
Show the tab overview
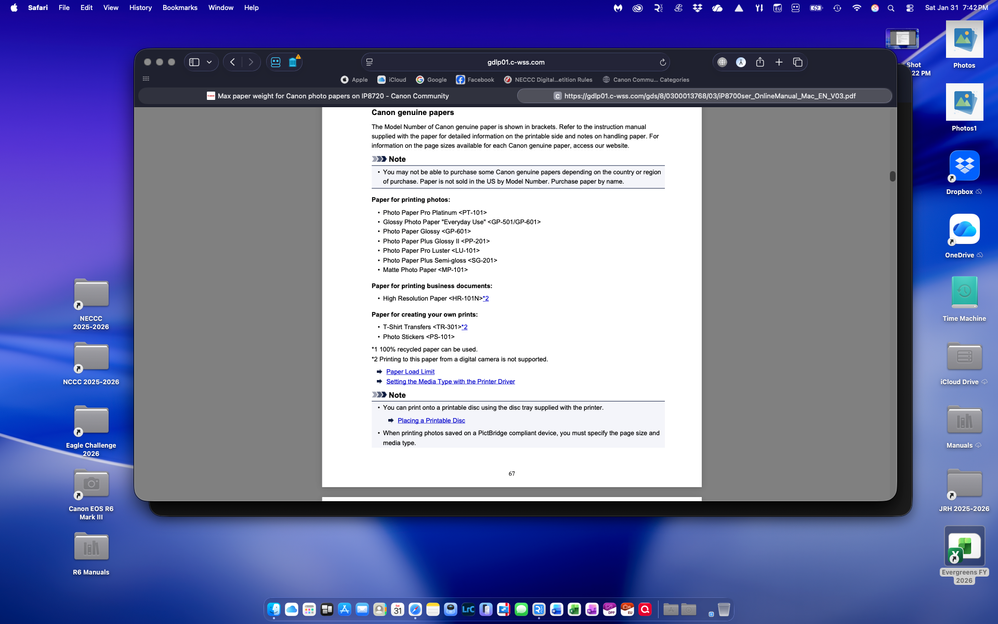(798, 62)
